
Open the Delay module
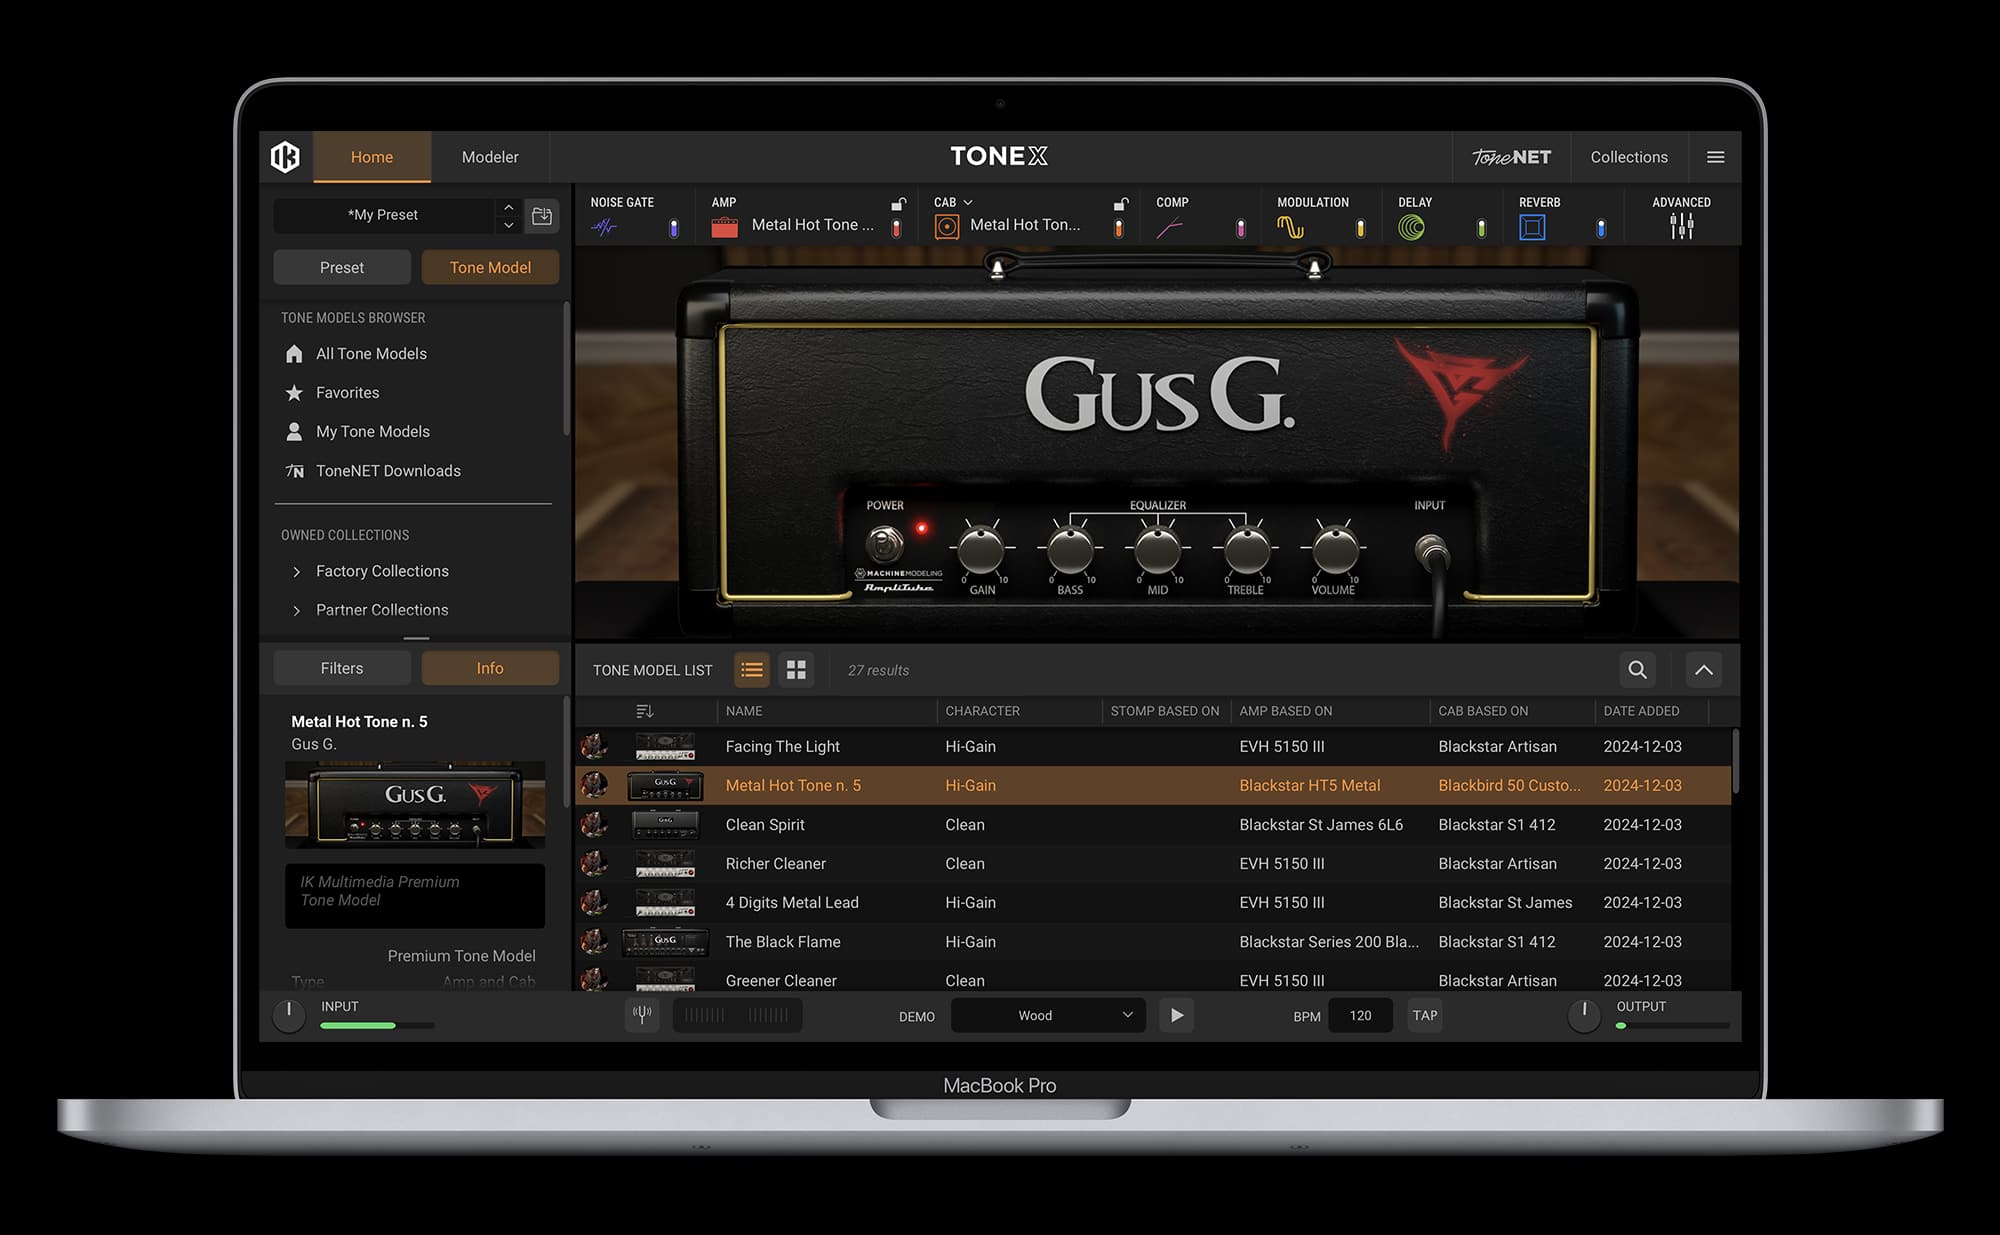click(1412, 226)
